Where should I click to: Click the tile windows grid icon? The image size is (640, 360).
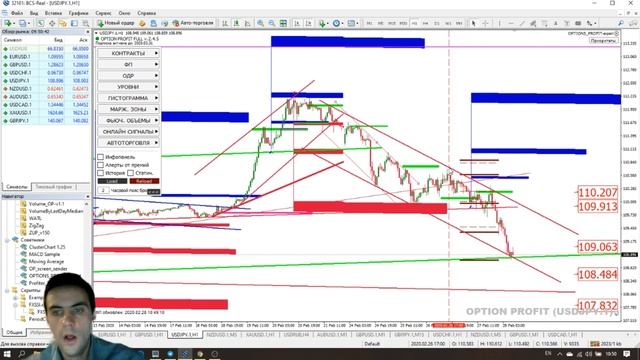pyautogui.click(x=283, y=23)
